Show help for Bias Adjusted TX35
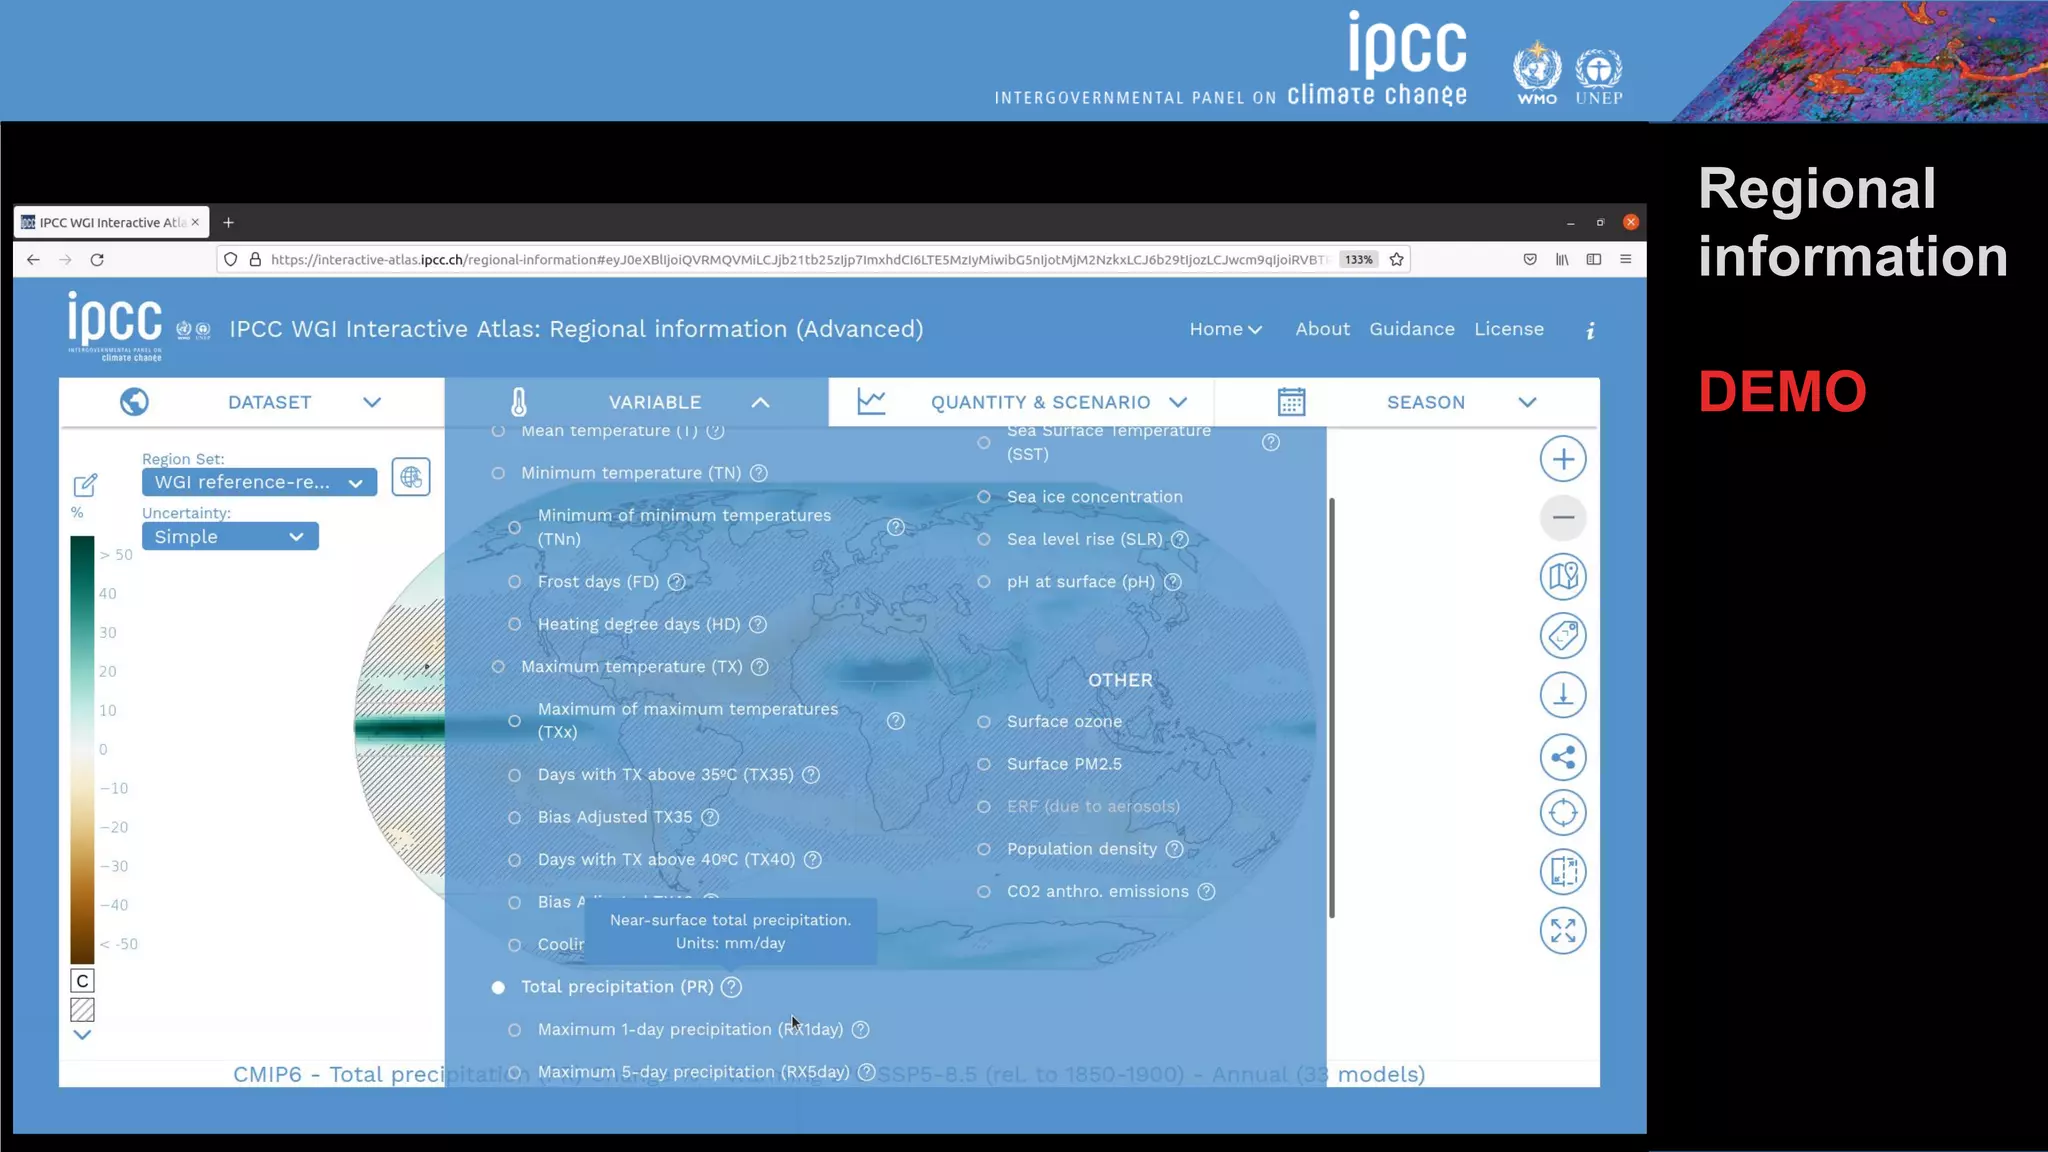This screenshot has height=1152, width=2048. (x=710, y=817)
